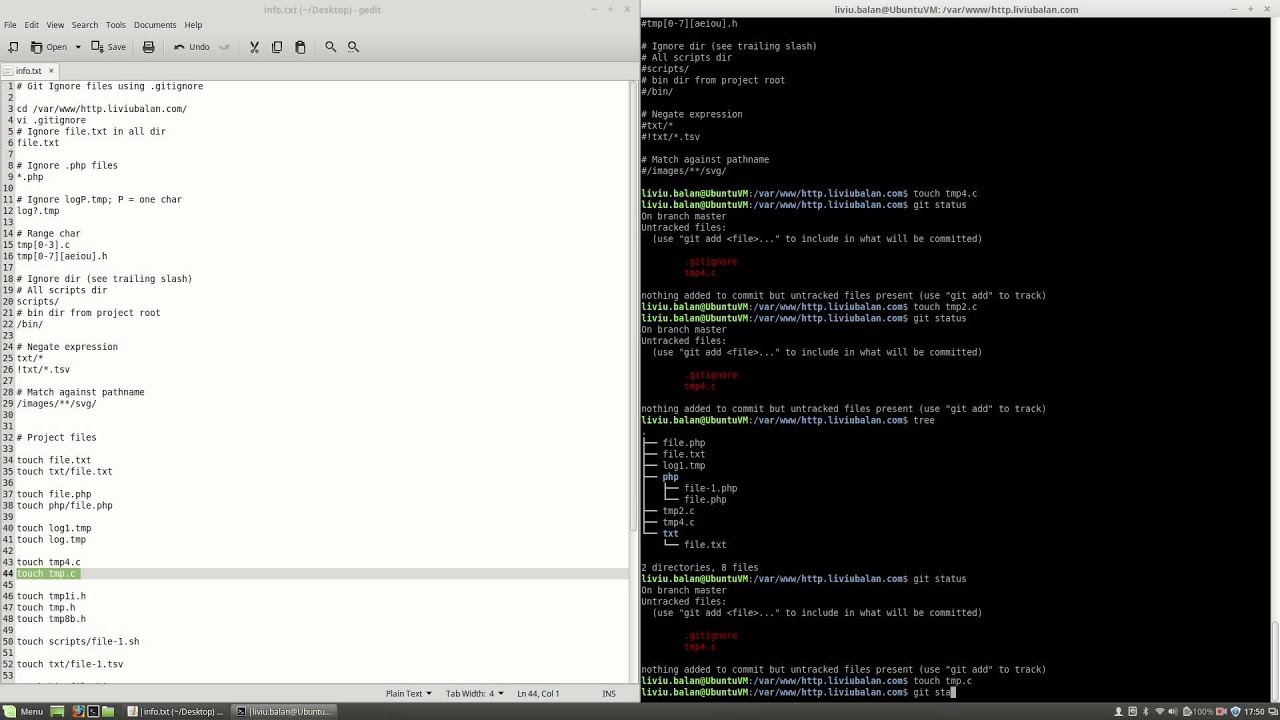Screen dimensions: 1280x720
Task: Open Find with the magnifier icon
Action: [330, 47]
